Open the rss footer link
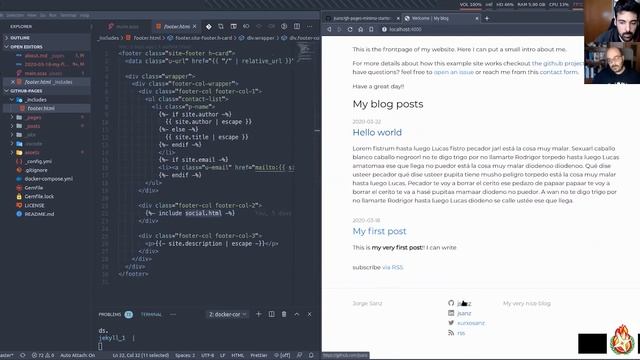Image resolution: width=640 pixels, height=360 pixels. (x=461, y=333)
